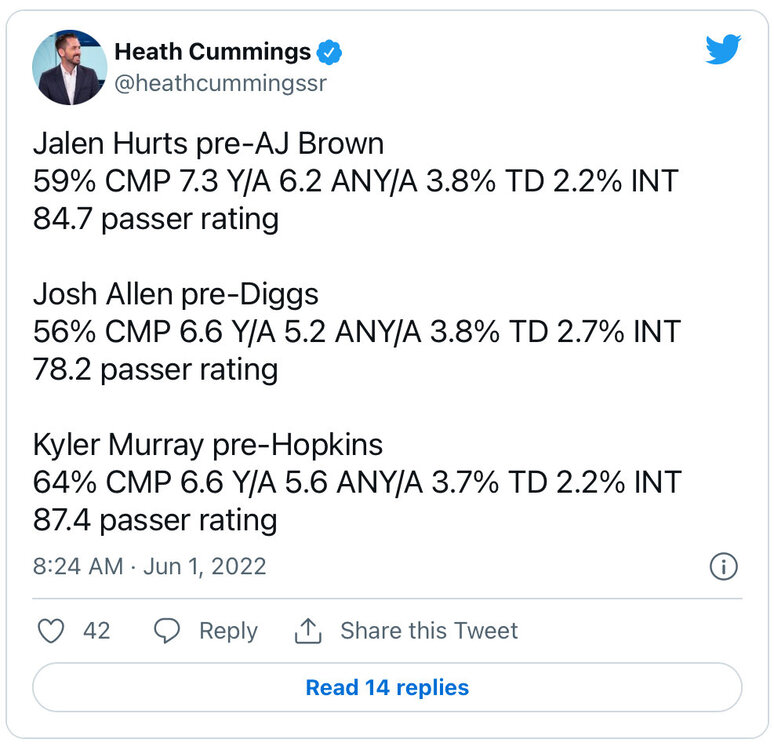
Task: Click the speech bubble reply icon
Action: (167, 631)
